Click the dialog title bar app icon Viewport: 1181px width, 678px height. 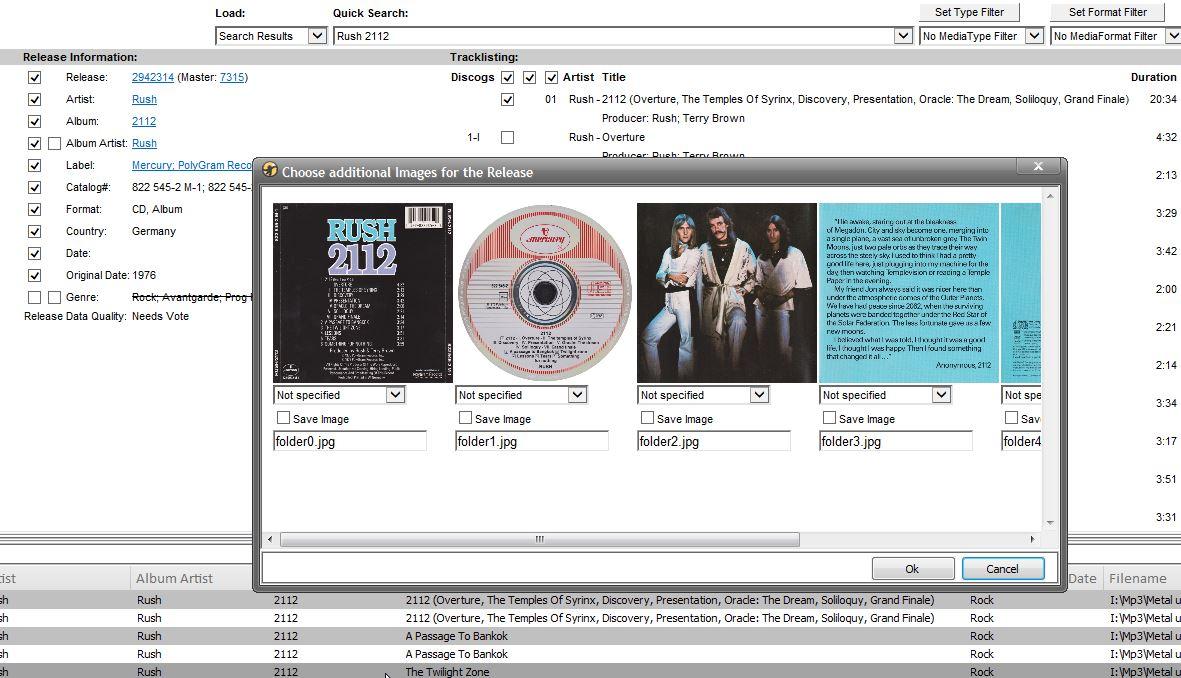pos(270,170)
